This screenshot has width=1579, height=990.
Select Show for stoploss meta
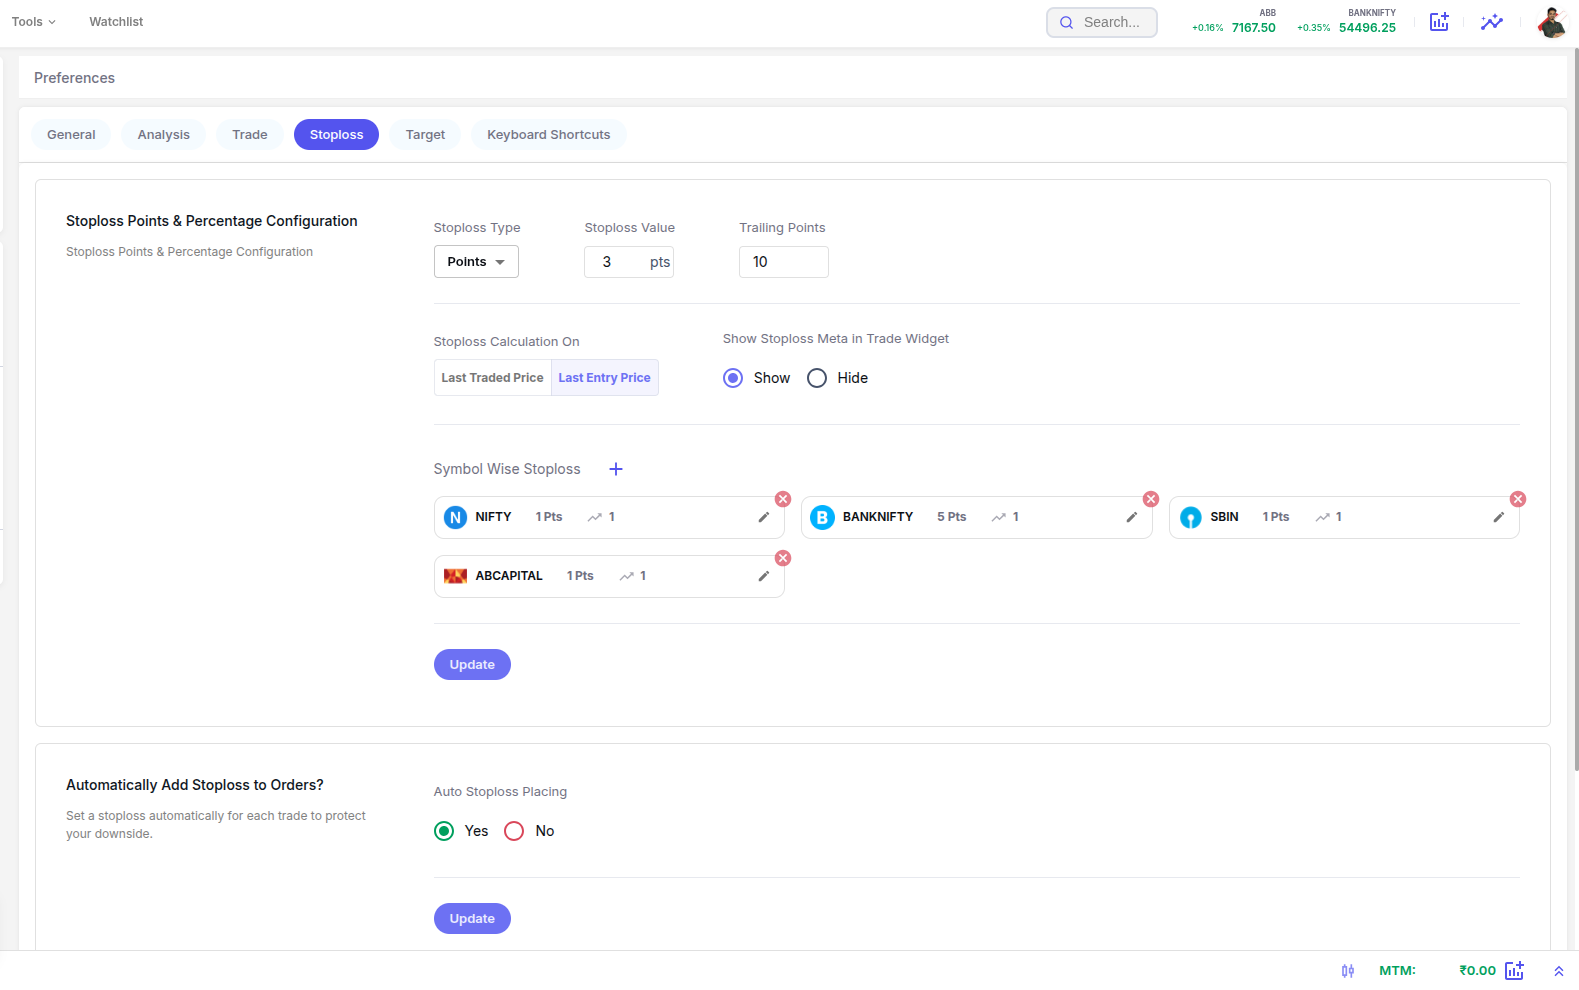733,378
